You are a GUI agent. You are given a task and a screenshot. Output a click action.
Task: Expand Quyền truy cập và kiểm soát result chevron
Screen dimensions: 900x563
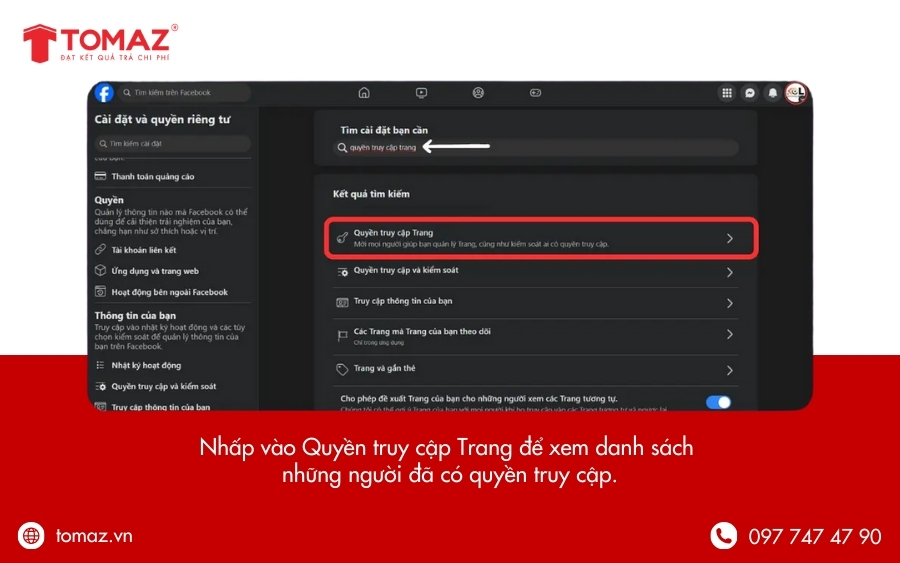coord(730,272)
